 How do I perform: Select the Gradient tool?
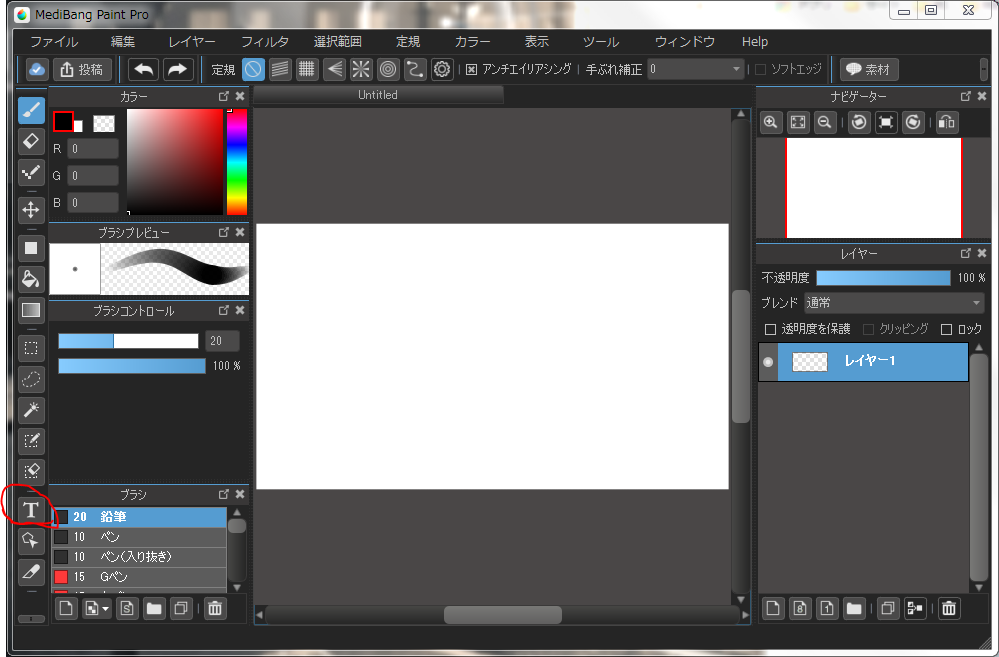point(31,310)
